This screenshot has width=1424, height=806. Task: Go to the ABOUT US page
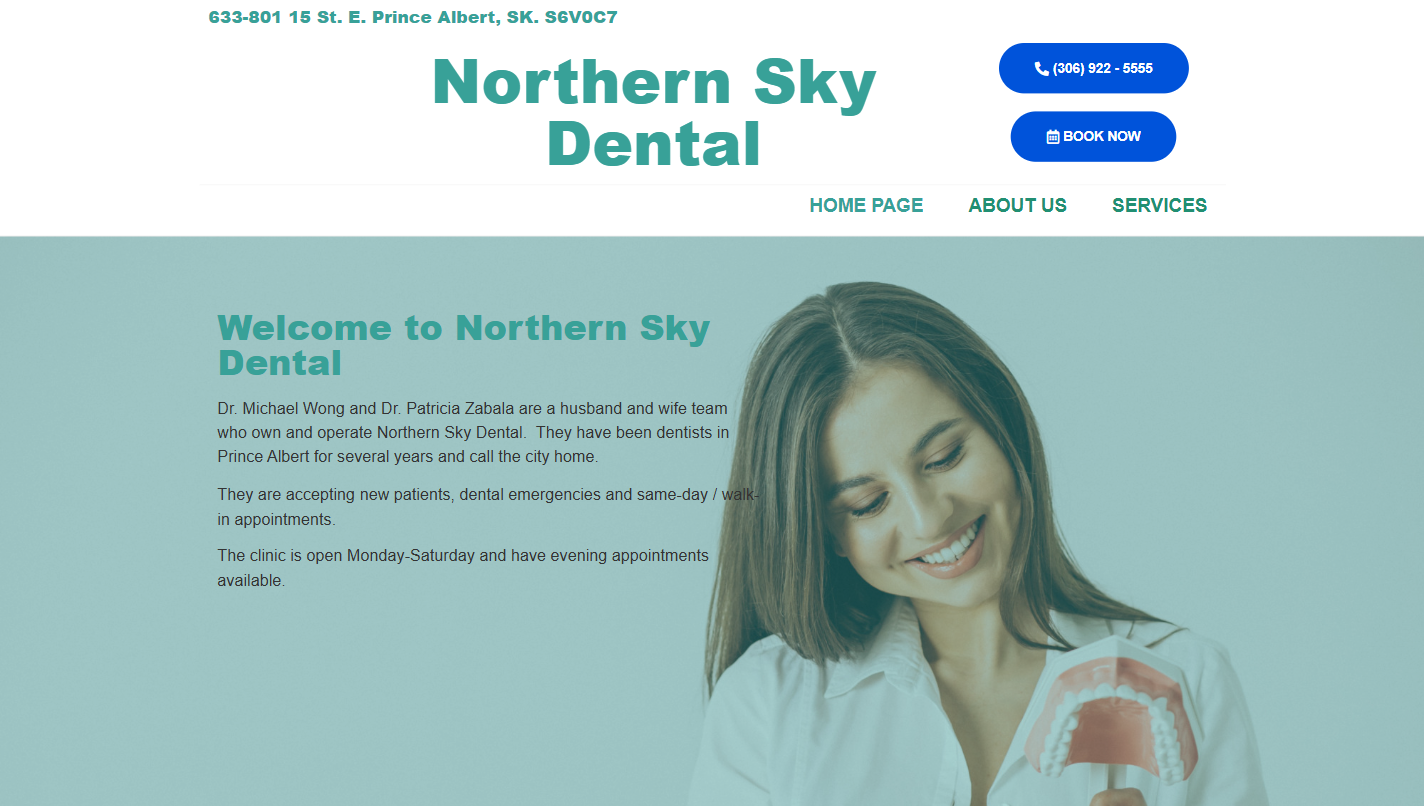(1017, 205)
